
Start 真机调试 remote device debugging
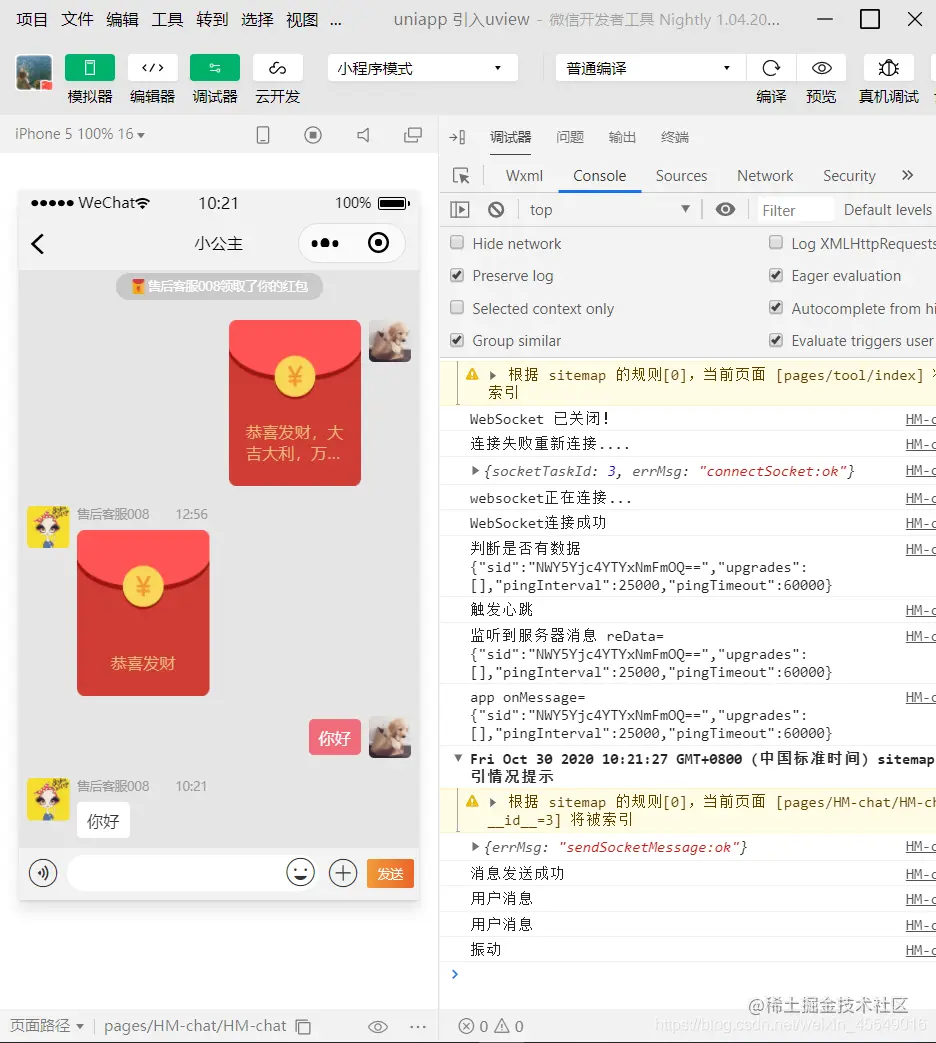888,68
